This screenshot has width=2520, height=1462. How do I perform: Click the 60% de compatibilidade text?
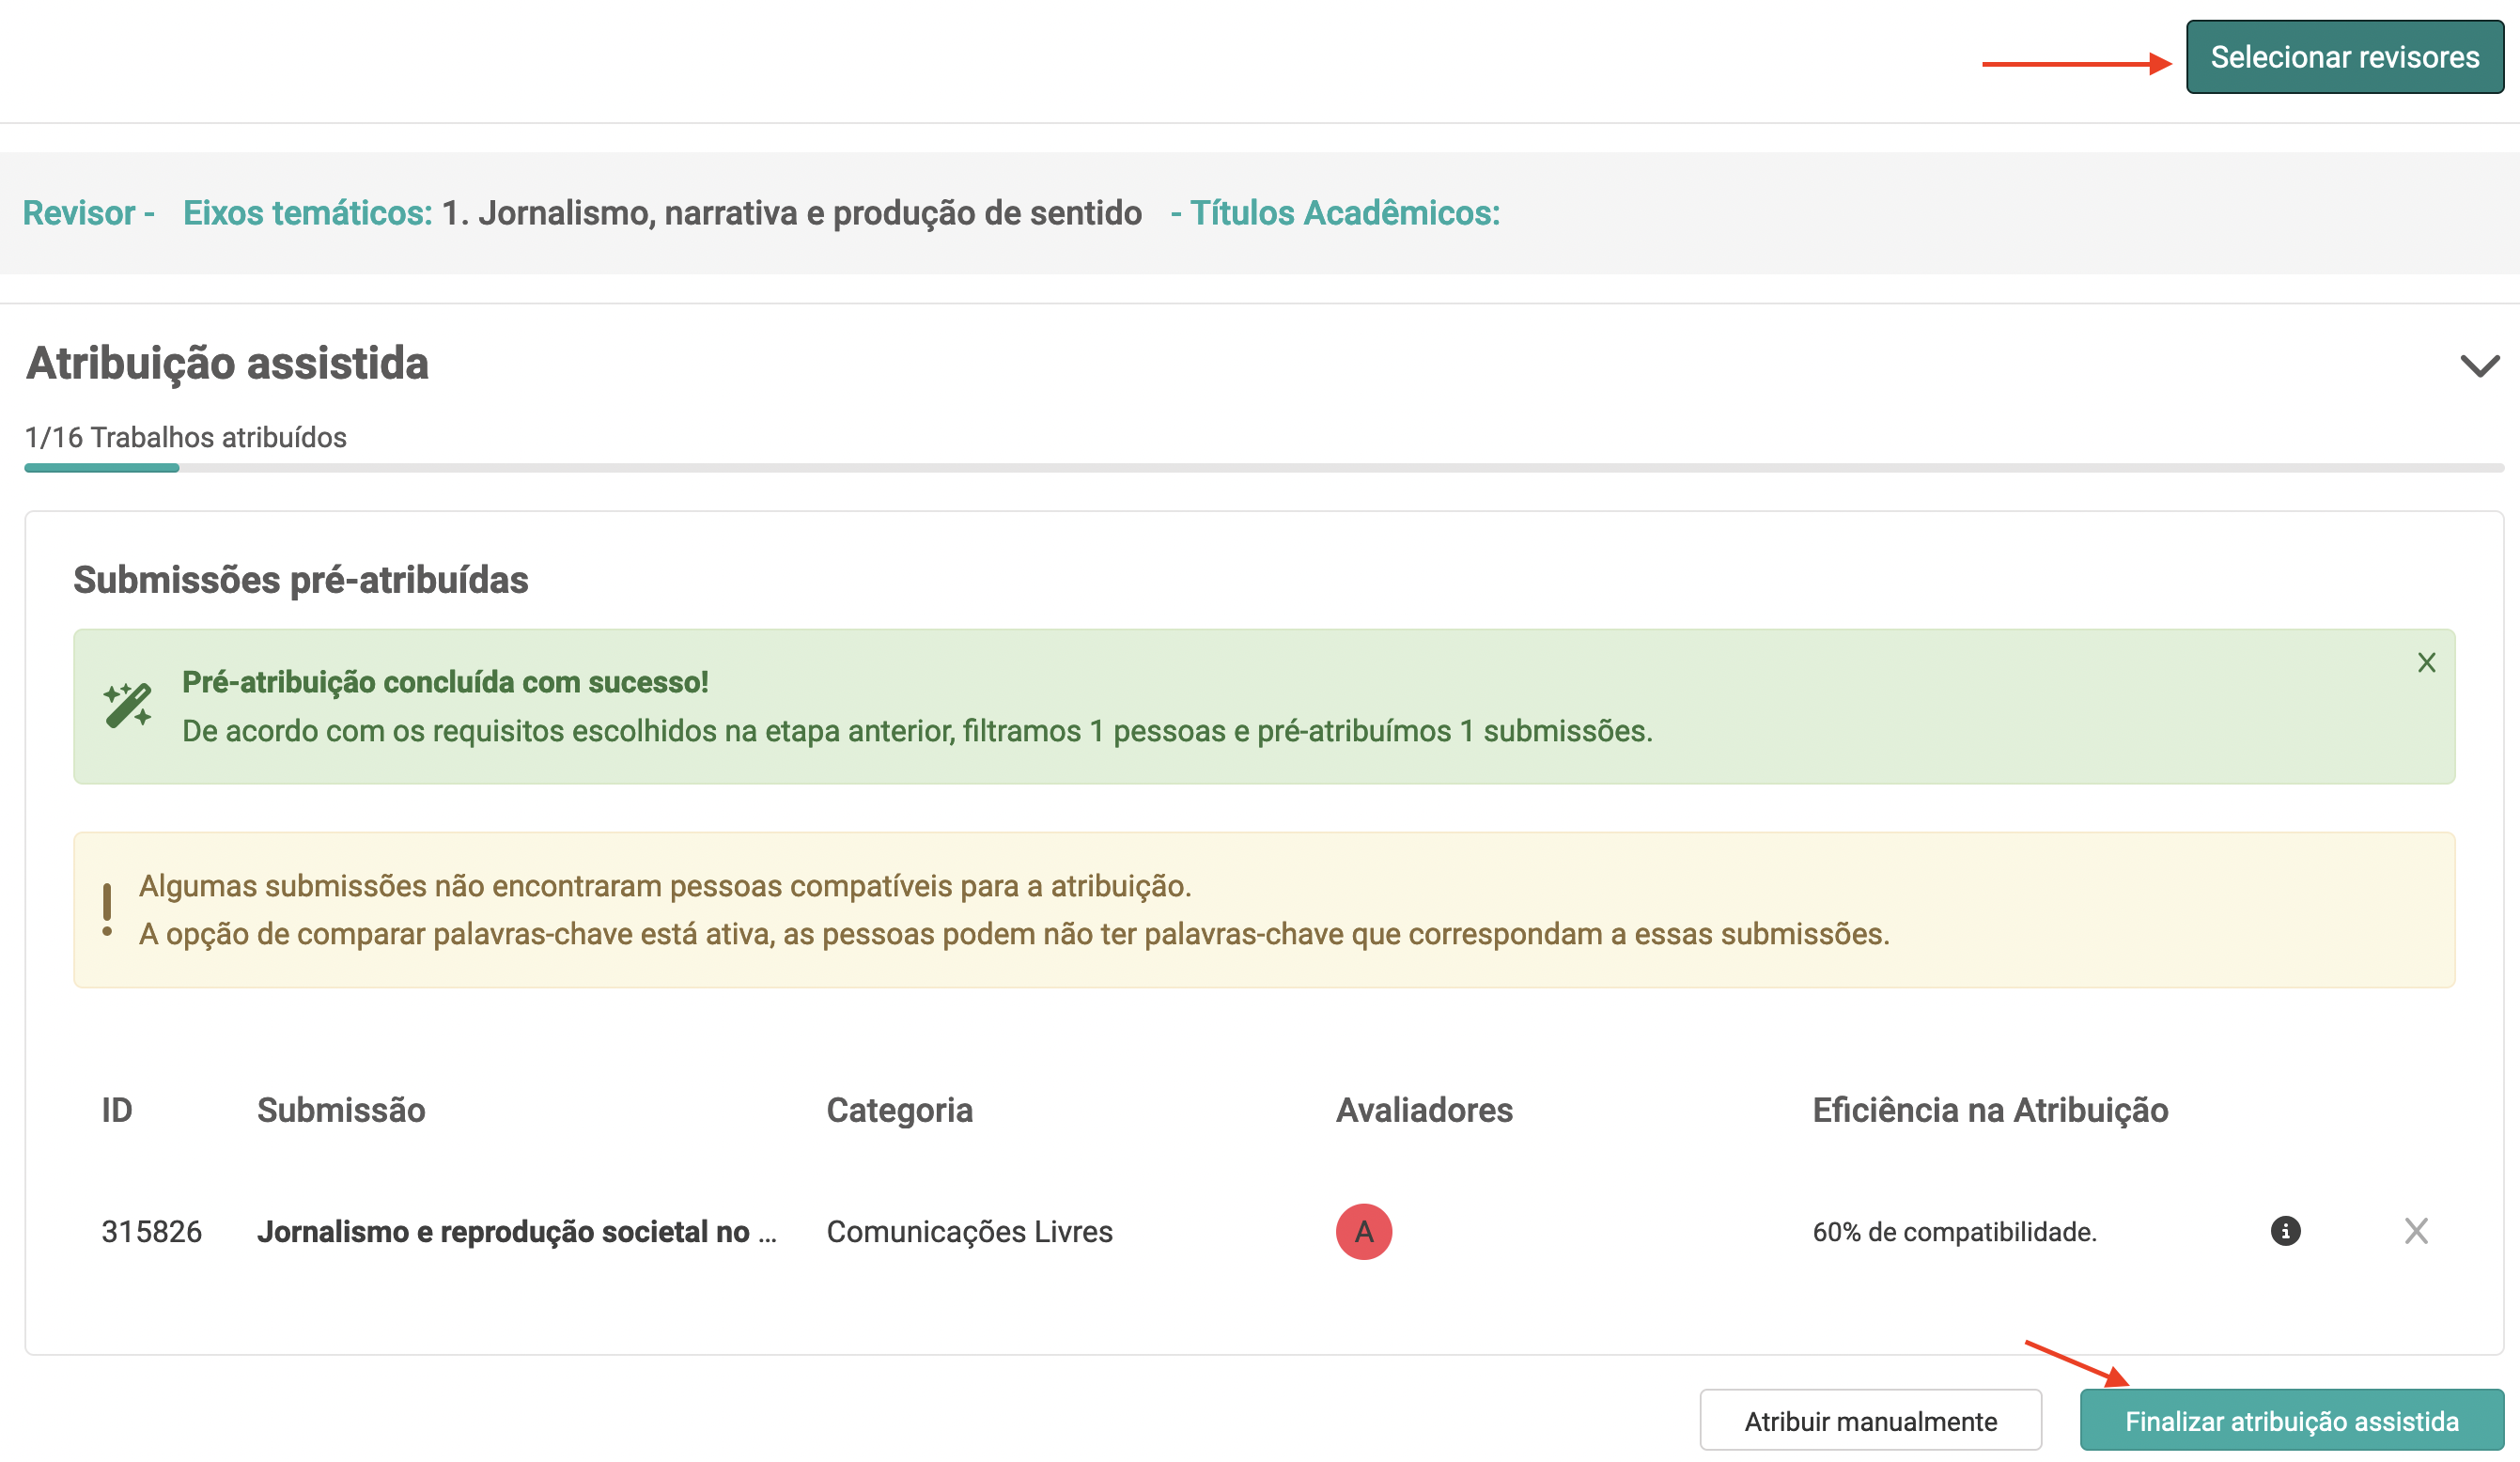coord(1954,1231)
